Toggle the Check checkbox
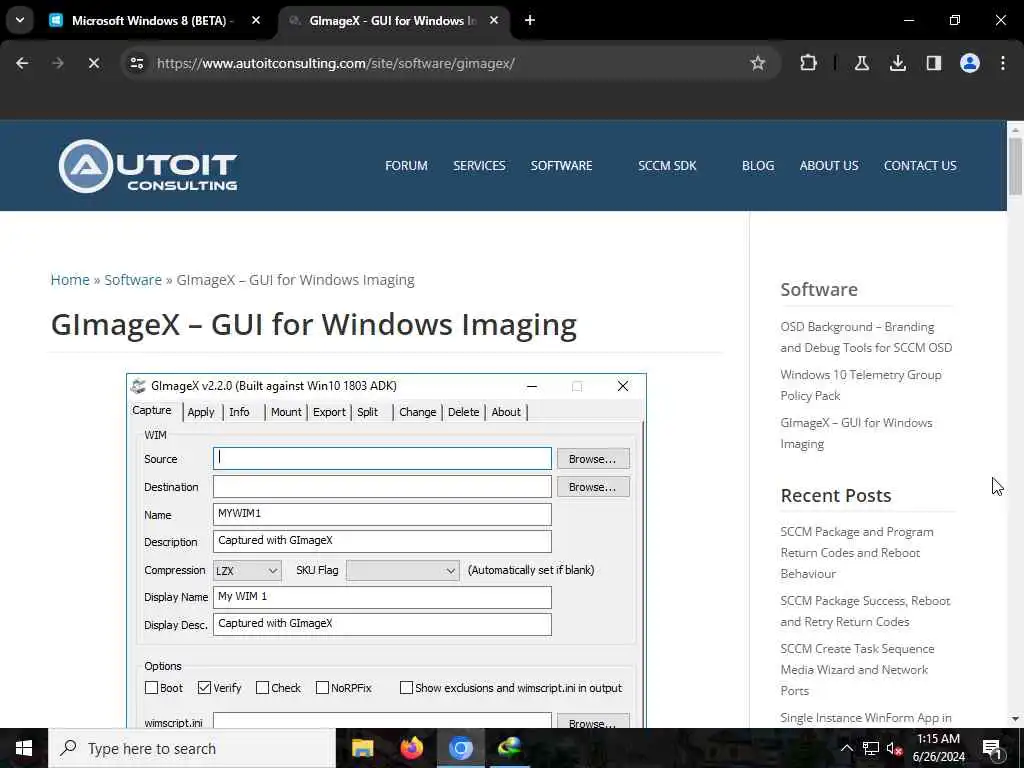1024x768 pixels. coord(263,688)
